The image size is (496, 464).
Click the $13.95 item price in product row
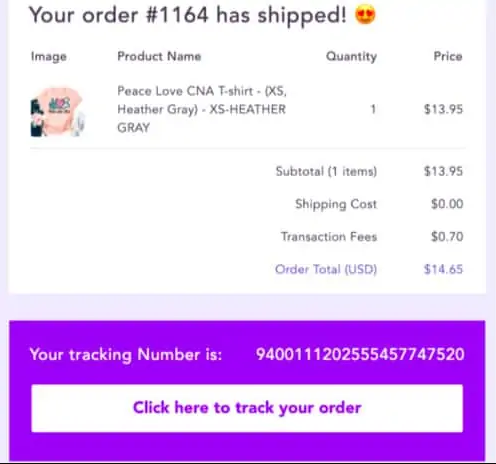tap(443, 109)
